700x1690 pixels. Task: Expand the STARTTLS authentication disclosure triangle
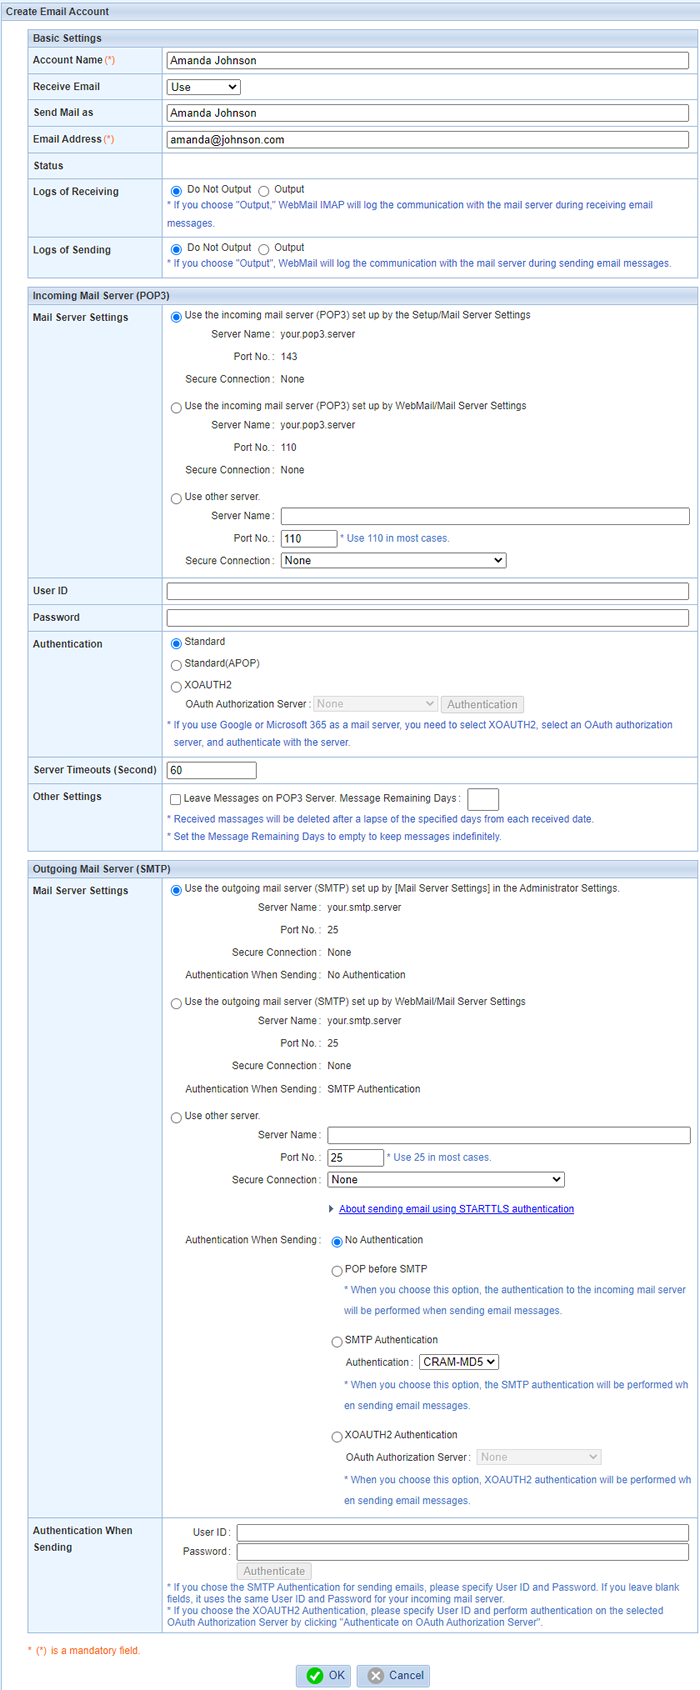click(x=332, y=1209)
